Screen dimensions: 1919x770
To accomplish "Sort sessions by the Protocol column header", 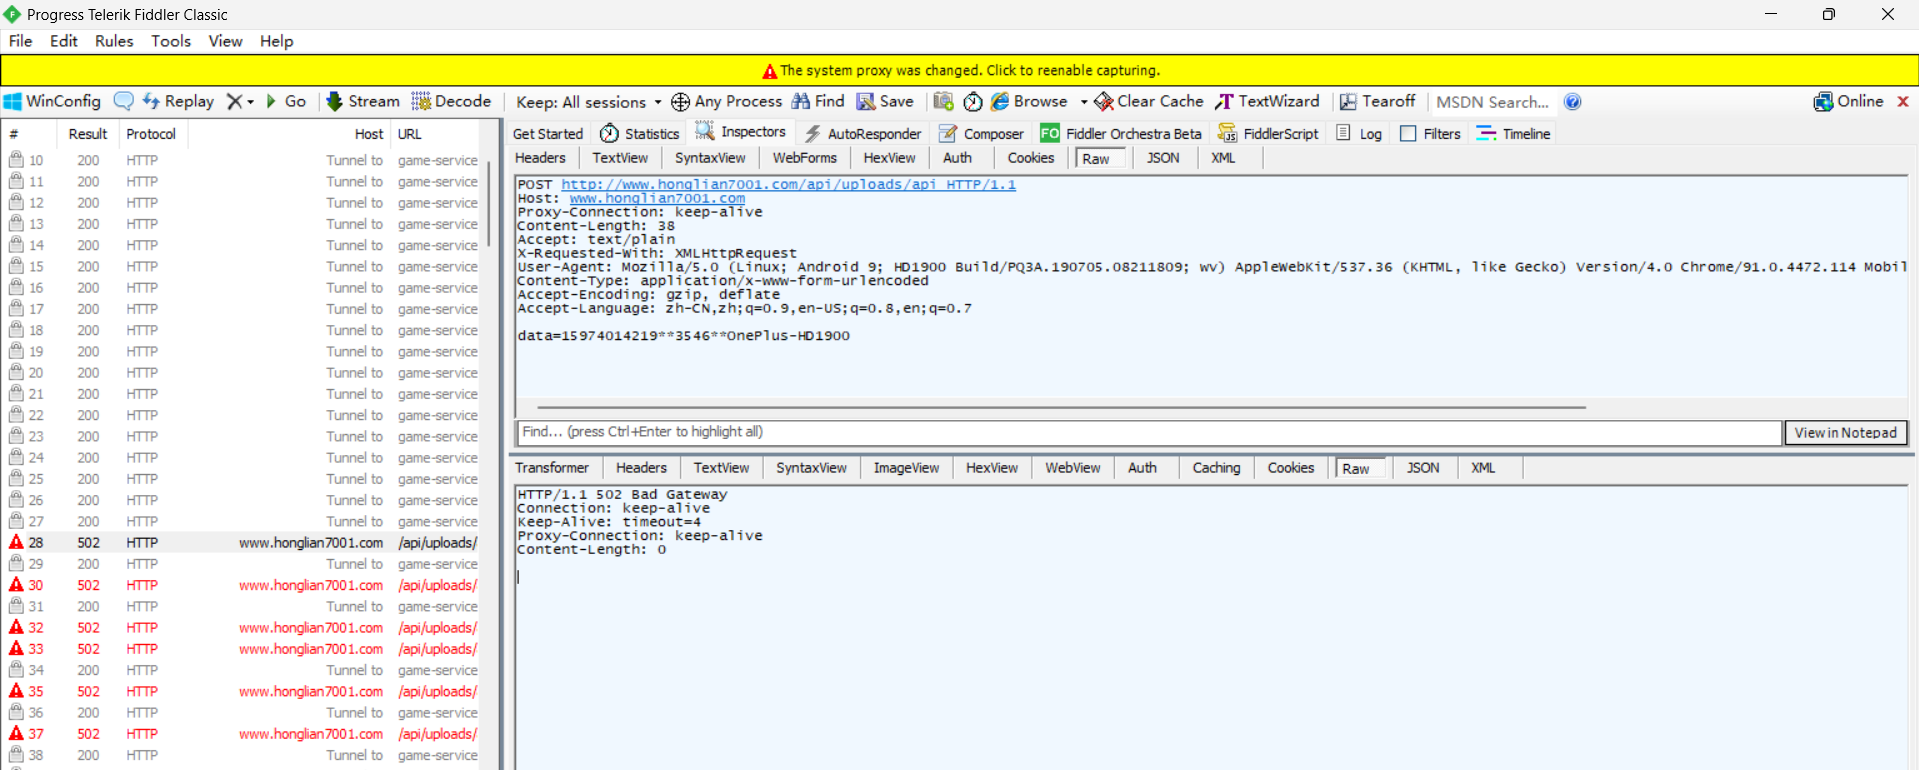I will (151, 134).
